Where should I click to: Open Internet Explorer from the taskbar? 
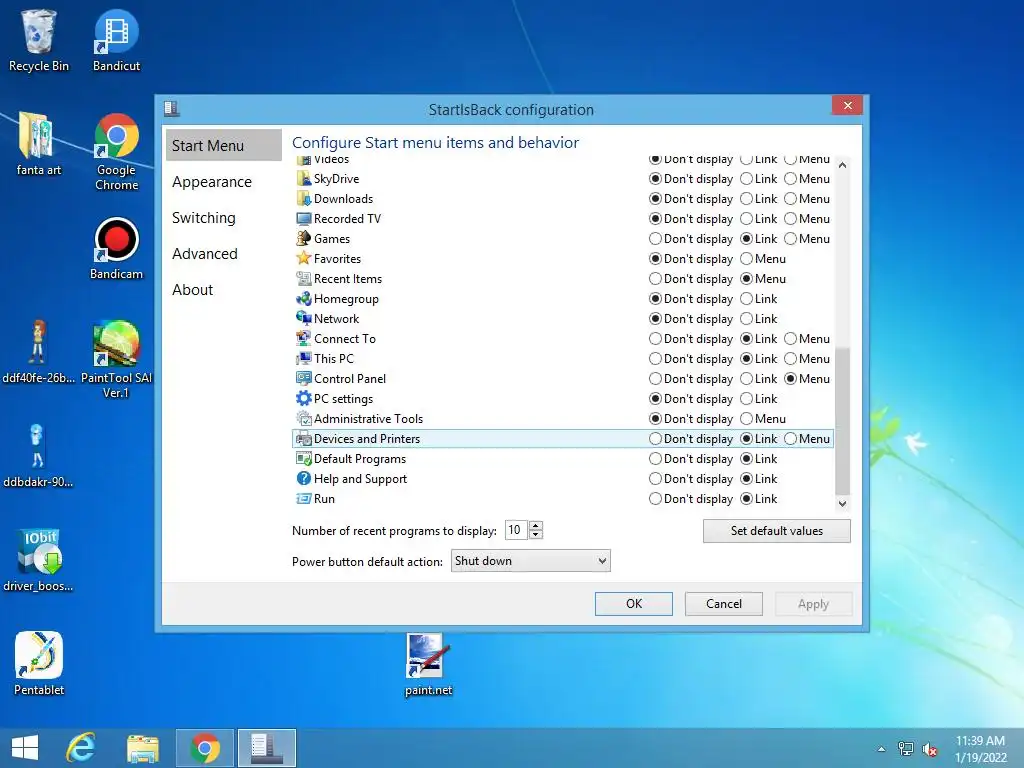pyautogui.click(x=82, y=748)
